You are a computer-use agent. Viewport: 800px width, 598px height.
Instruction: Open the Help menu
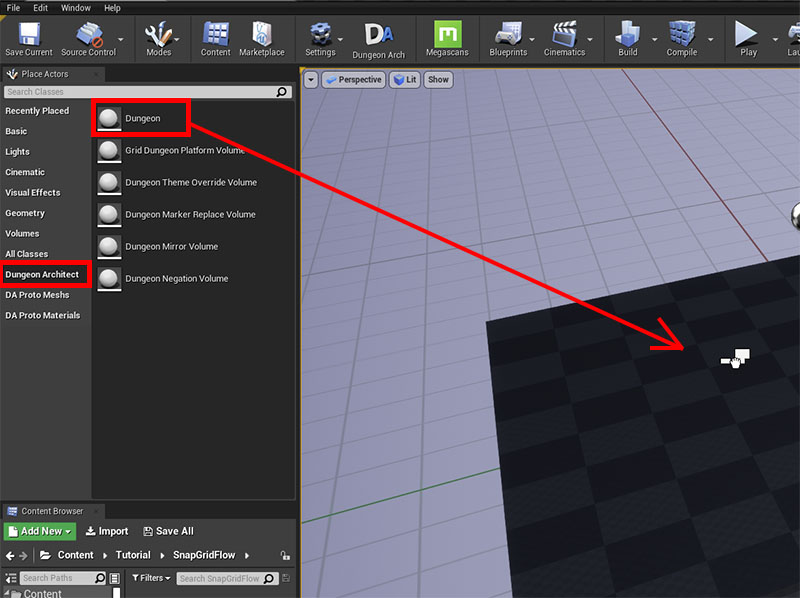click(x=112, y=8)
